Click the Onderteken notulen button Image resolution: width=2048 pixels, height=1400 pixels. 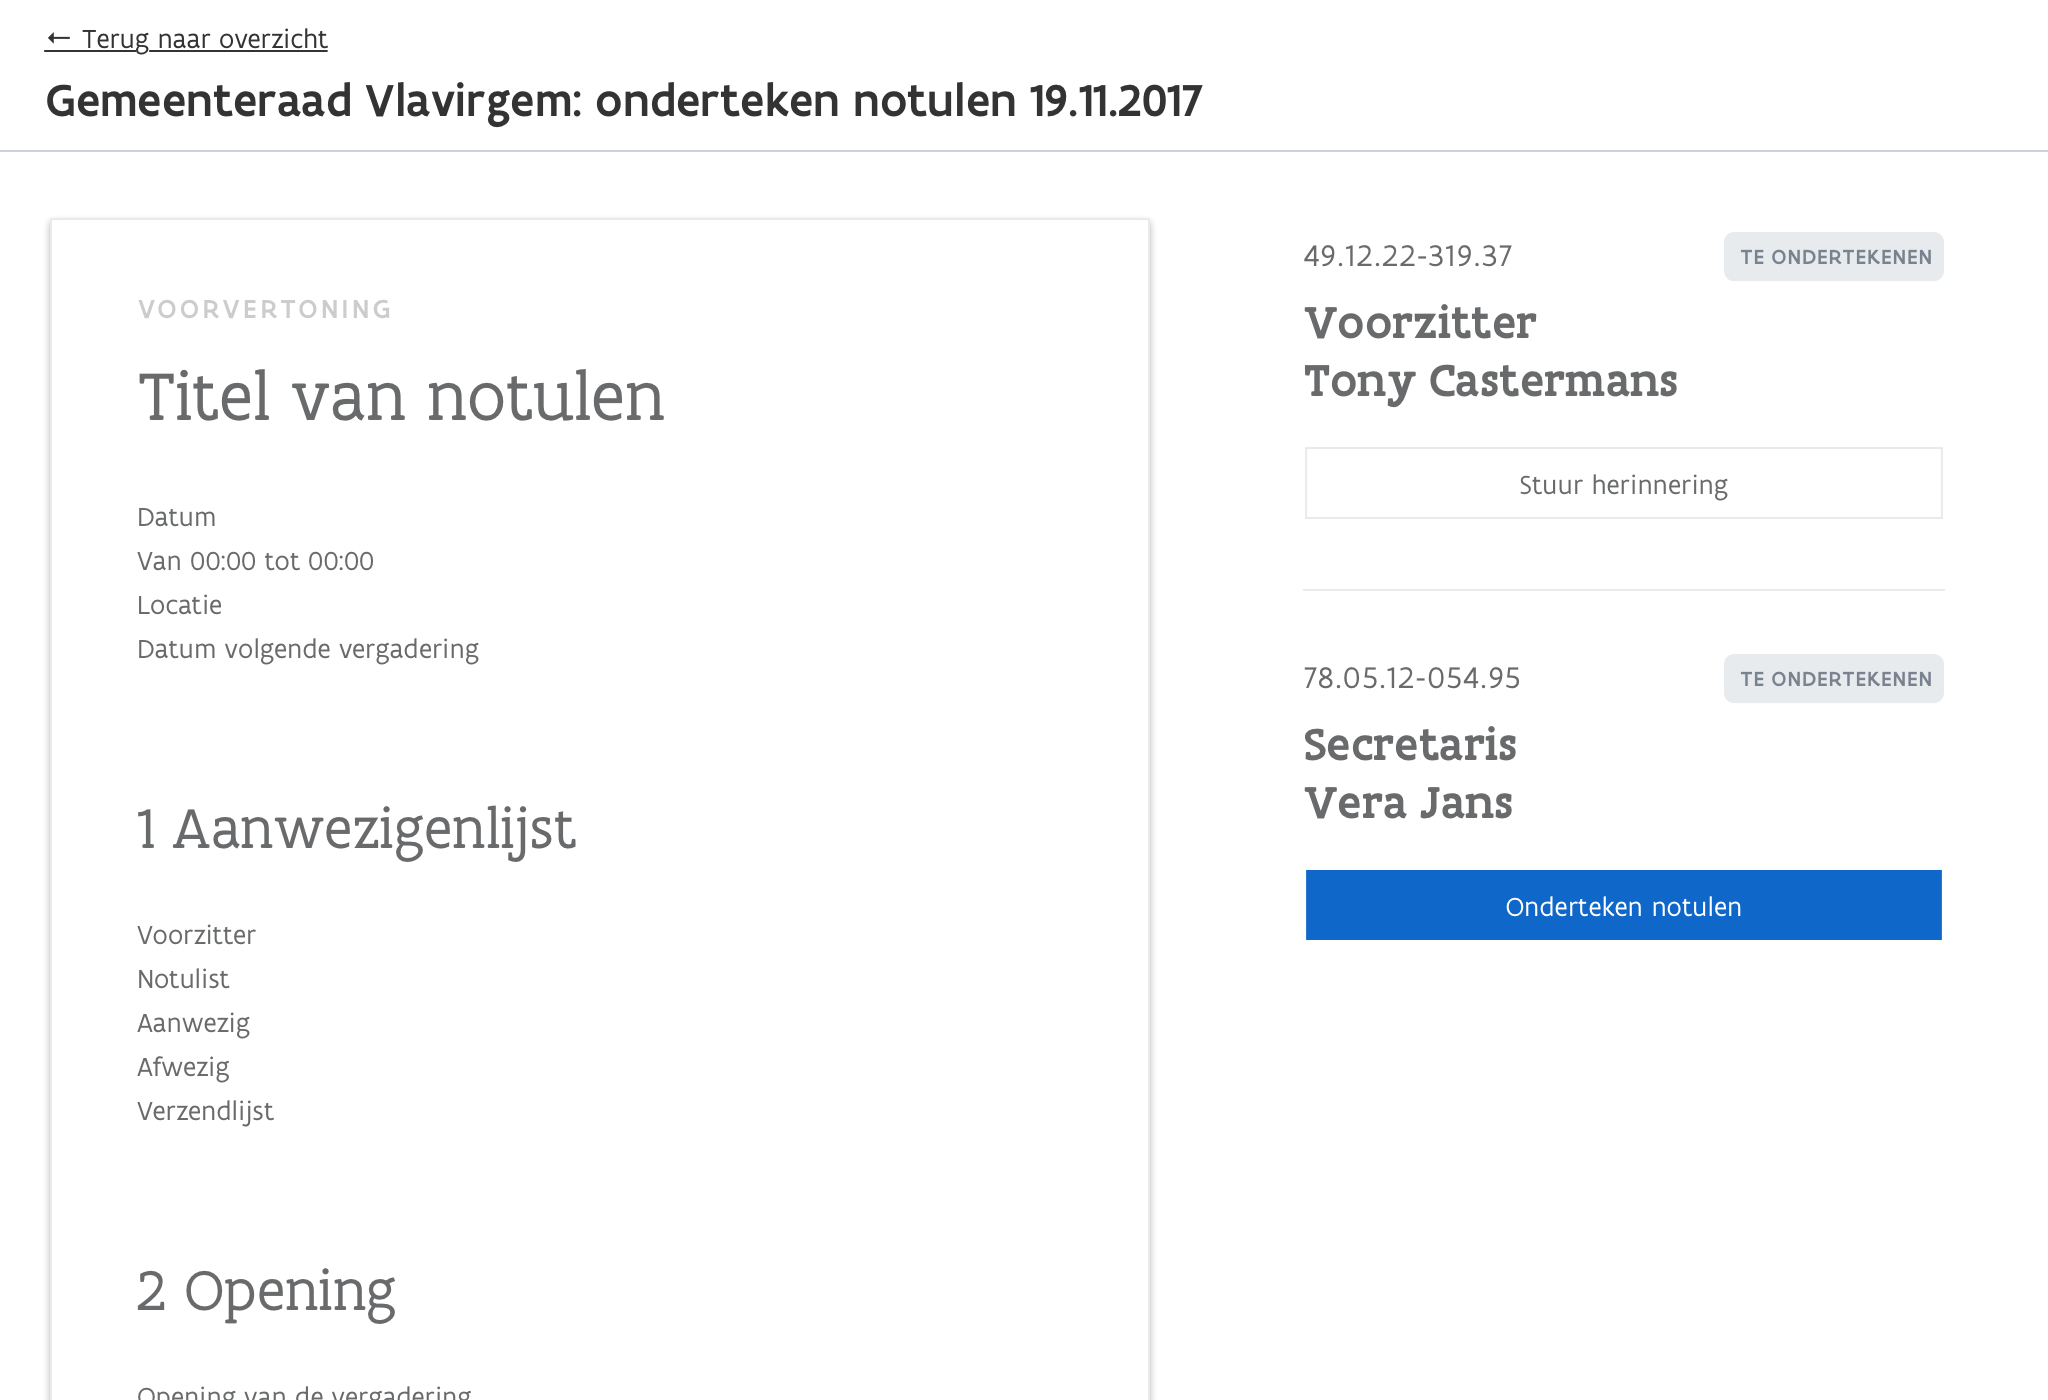click(x=1623, y=906)
